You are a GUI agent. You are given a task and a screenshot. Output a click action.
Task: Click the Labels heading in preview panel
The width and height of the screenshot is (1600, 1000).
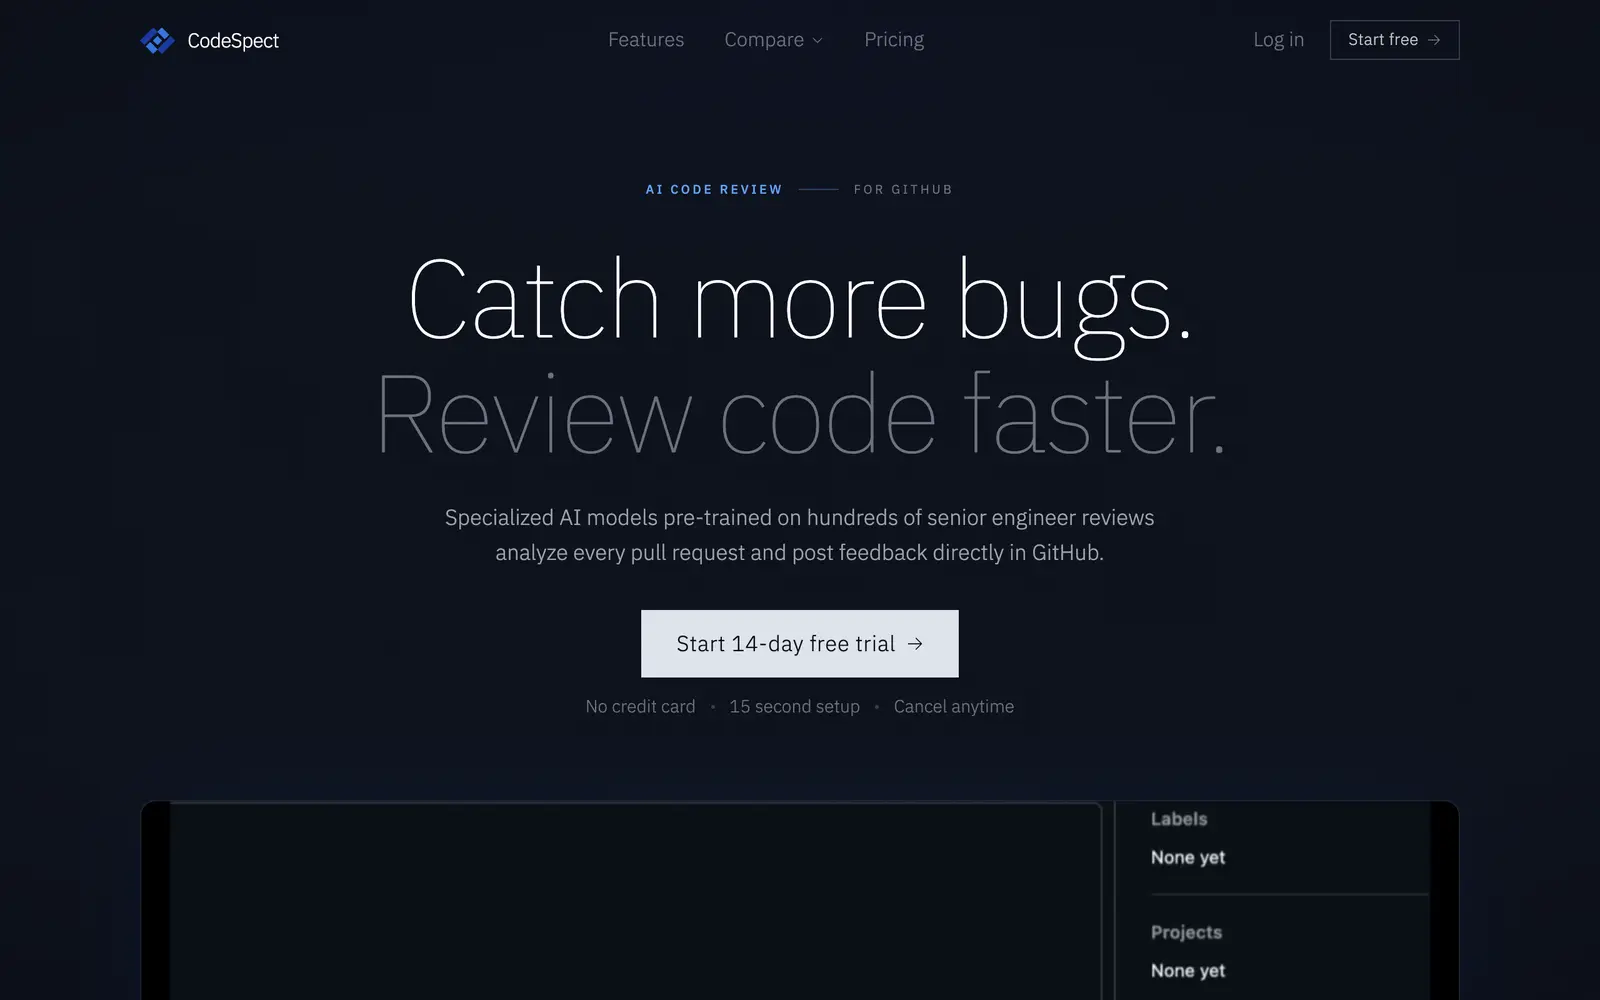[1179, 819]
